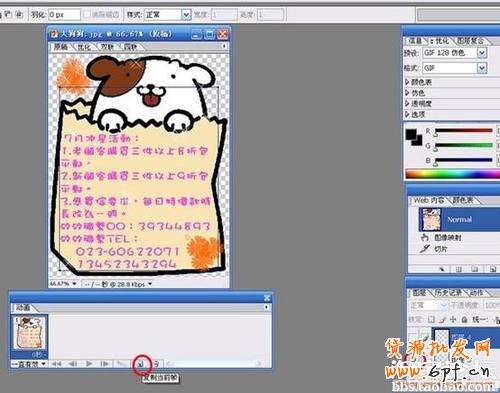
Task: Click the lock position cross icon
Action: 453,319
